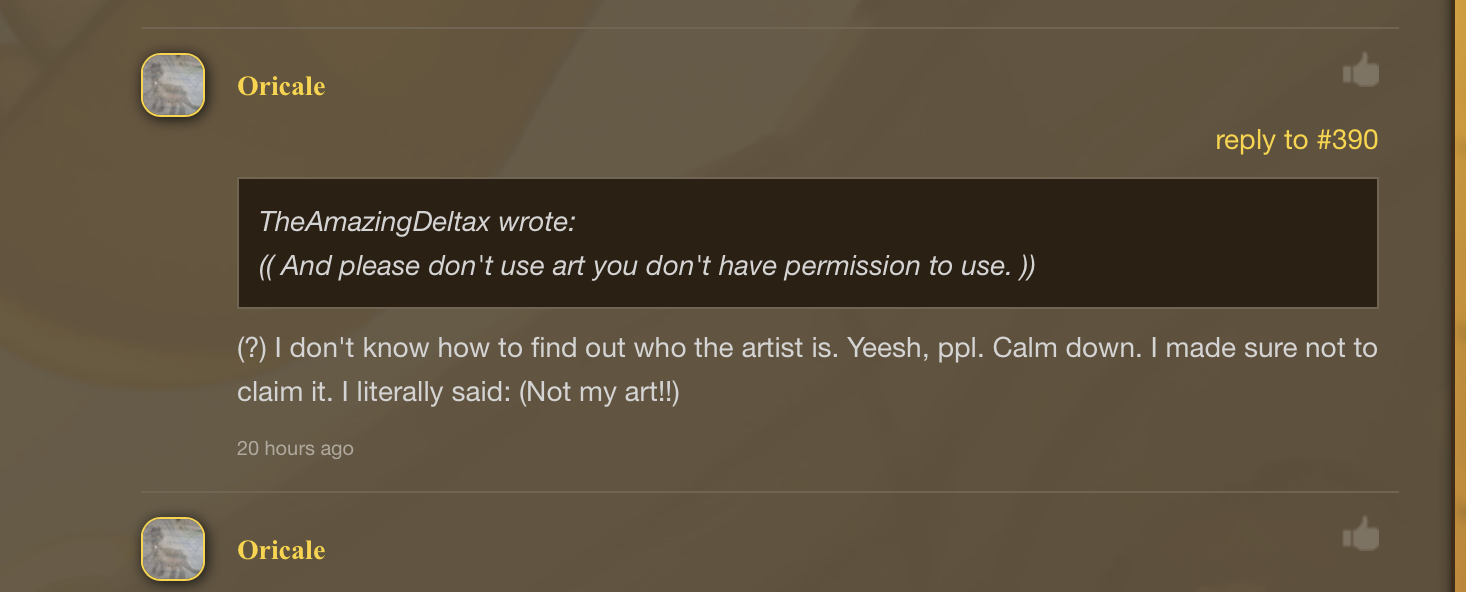The width and height of the screenshot is (1466, 592).
Task: Like the Oricale comment replying to #390
Action: (1360, 71)
